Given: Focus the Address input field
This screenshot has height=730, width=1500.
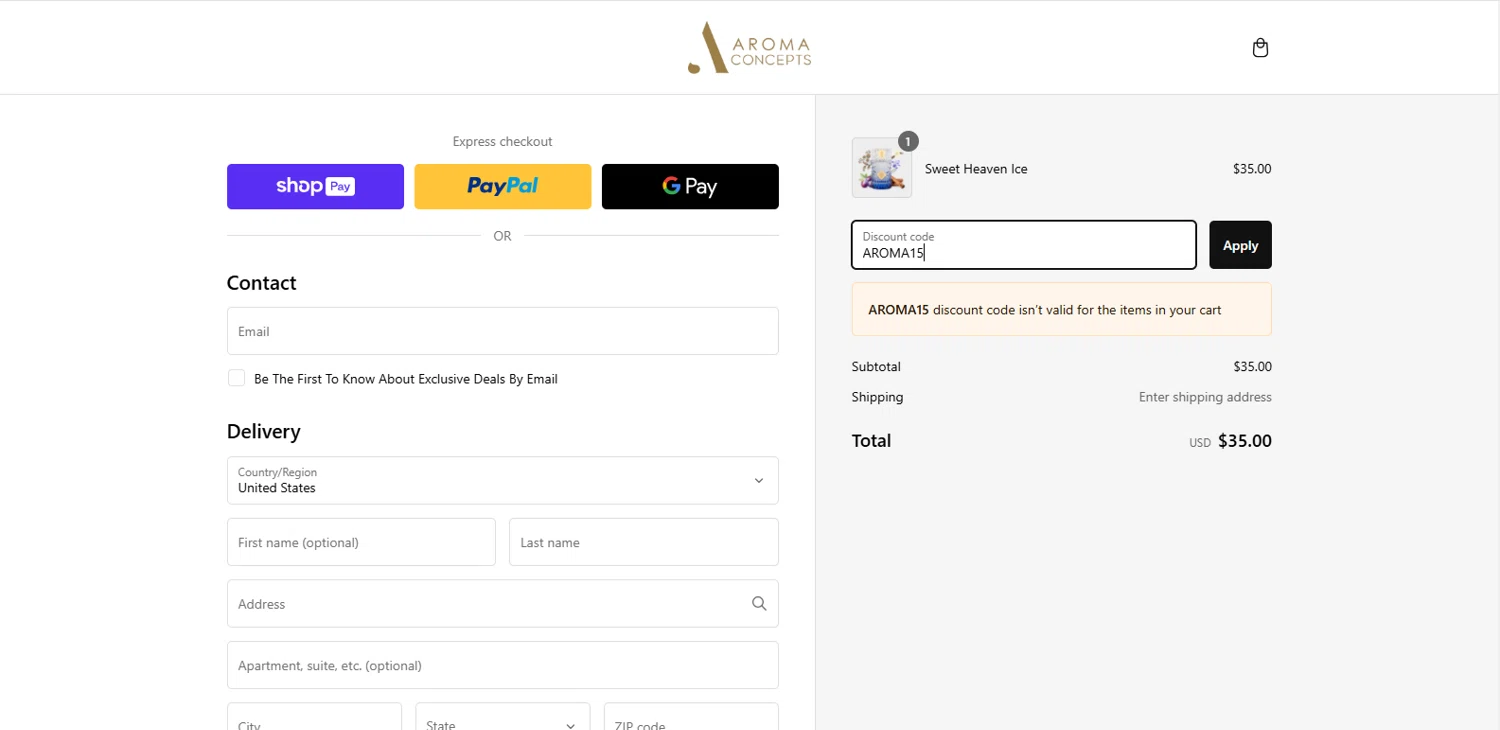Looking at the screenshot, I should coord(503,604).
